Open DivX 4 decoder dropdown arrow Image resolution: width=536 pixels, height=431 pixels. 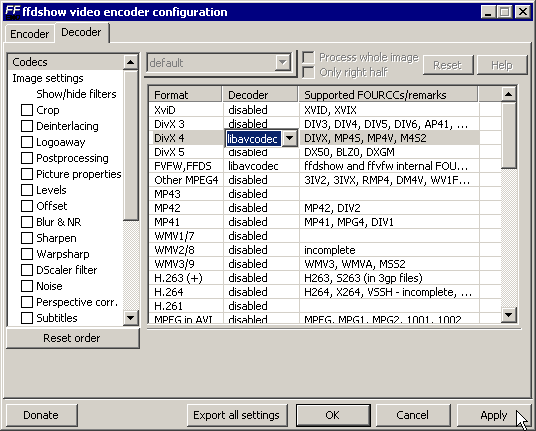(x=290, y=138)
